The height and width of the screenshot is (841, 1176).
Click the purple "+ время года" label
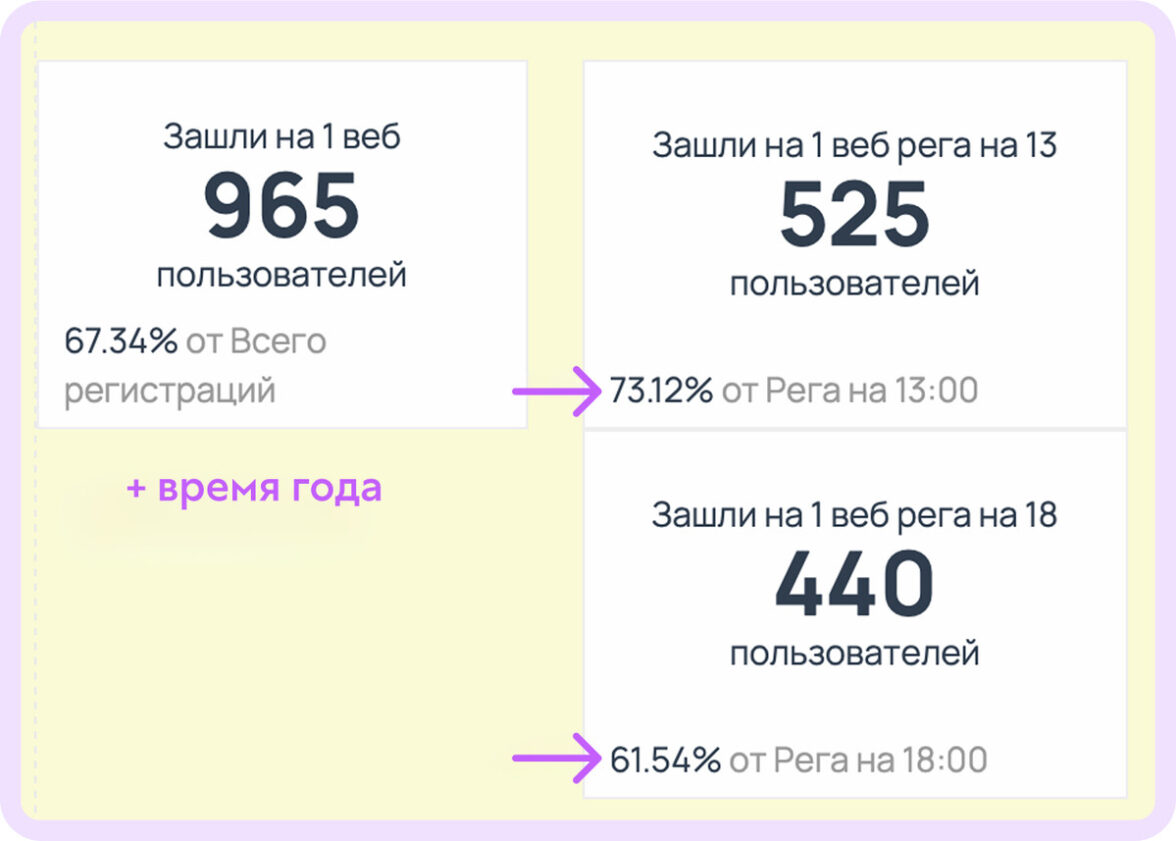pyautogui.click(x=254, y=489)
